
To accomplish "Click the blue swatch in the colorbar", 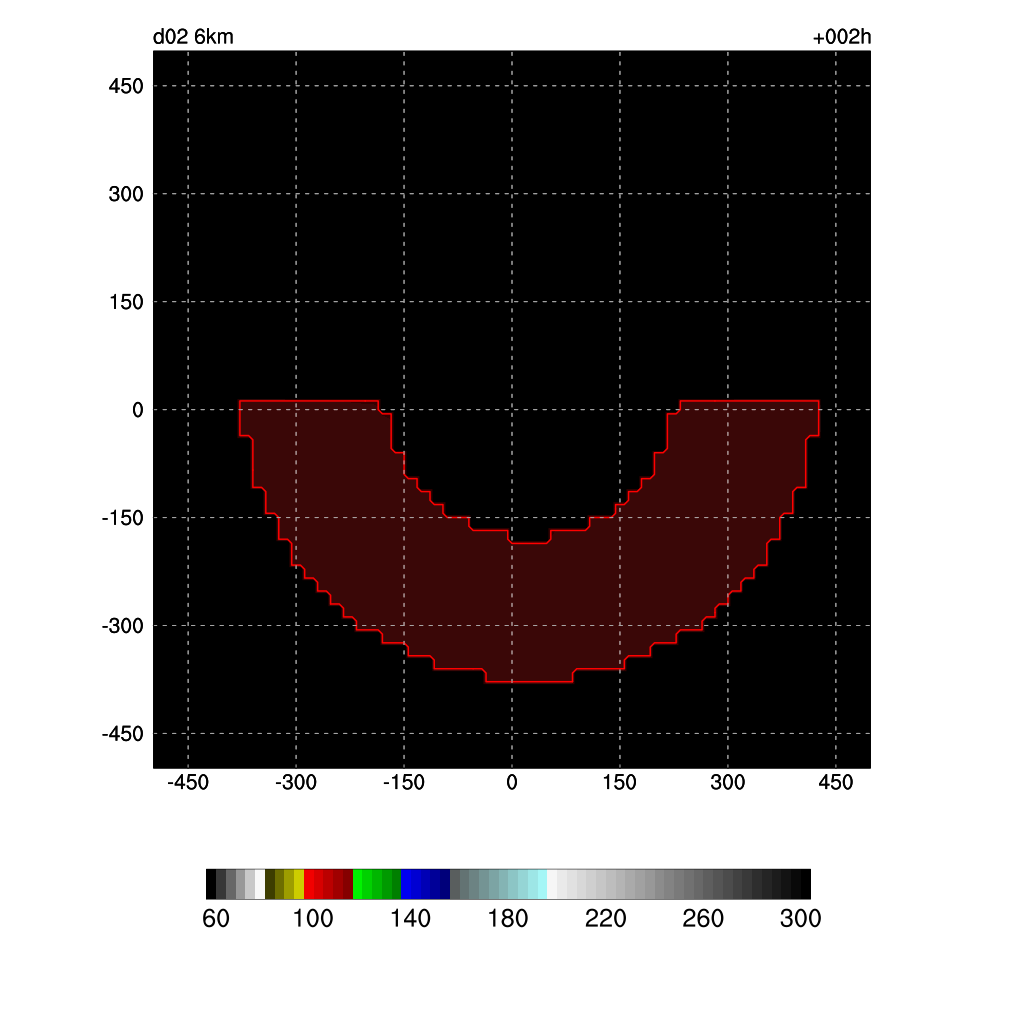I will click(410, 884).
